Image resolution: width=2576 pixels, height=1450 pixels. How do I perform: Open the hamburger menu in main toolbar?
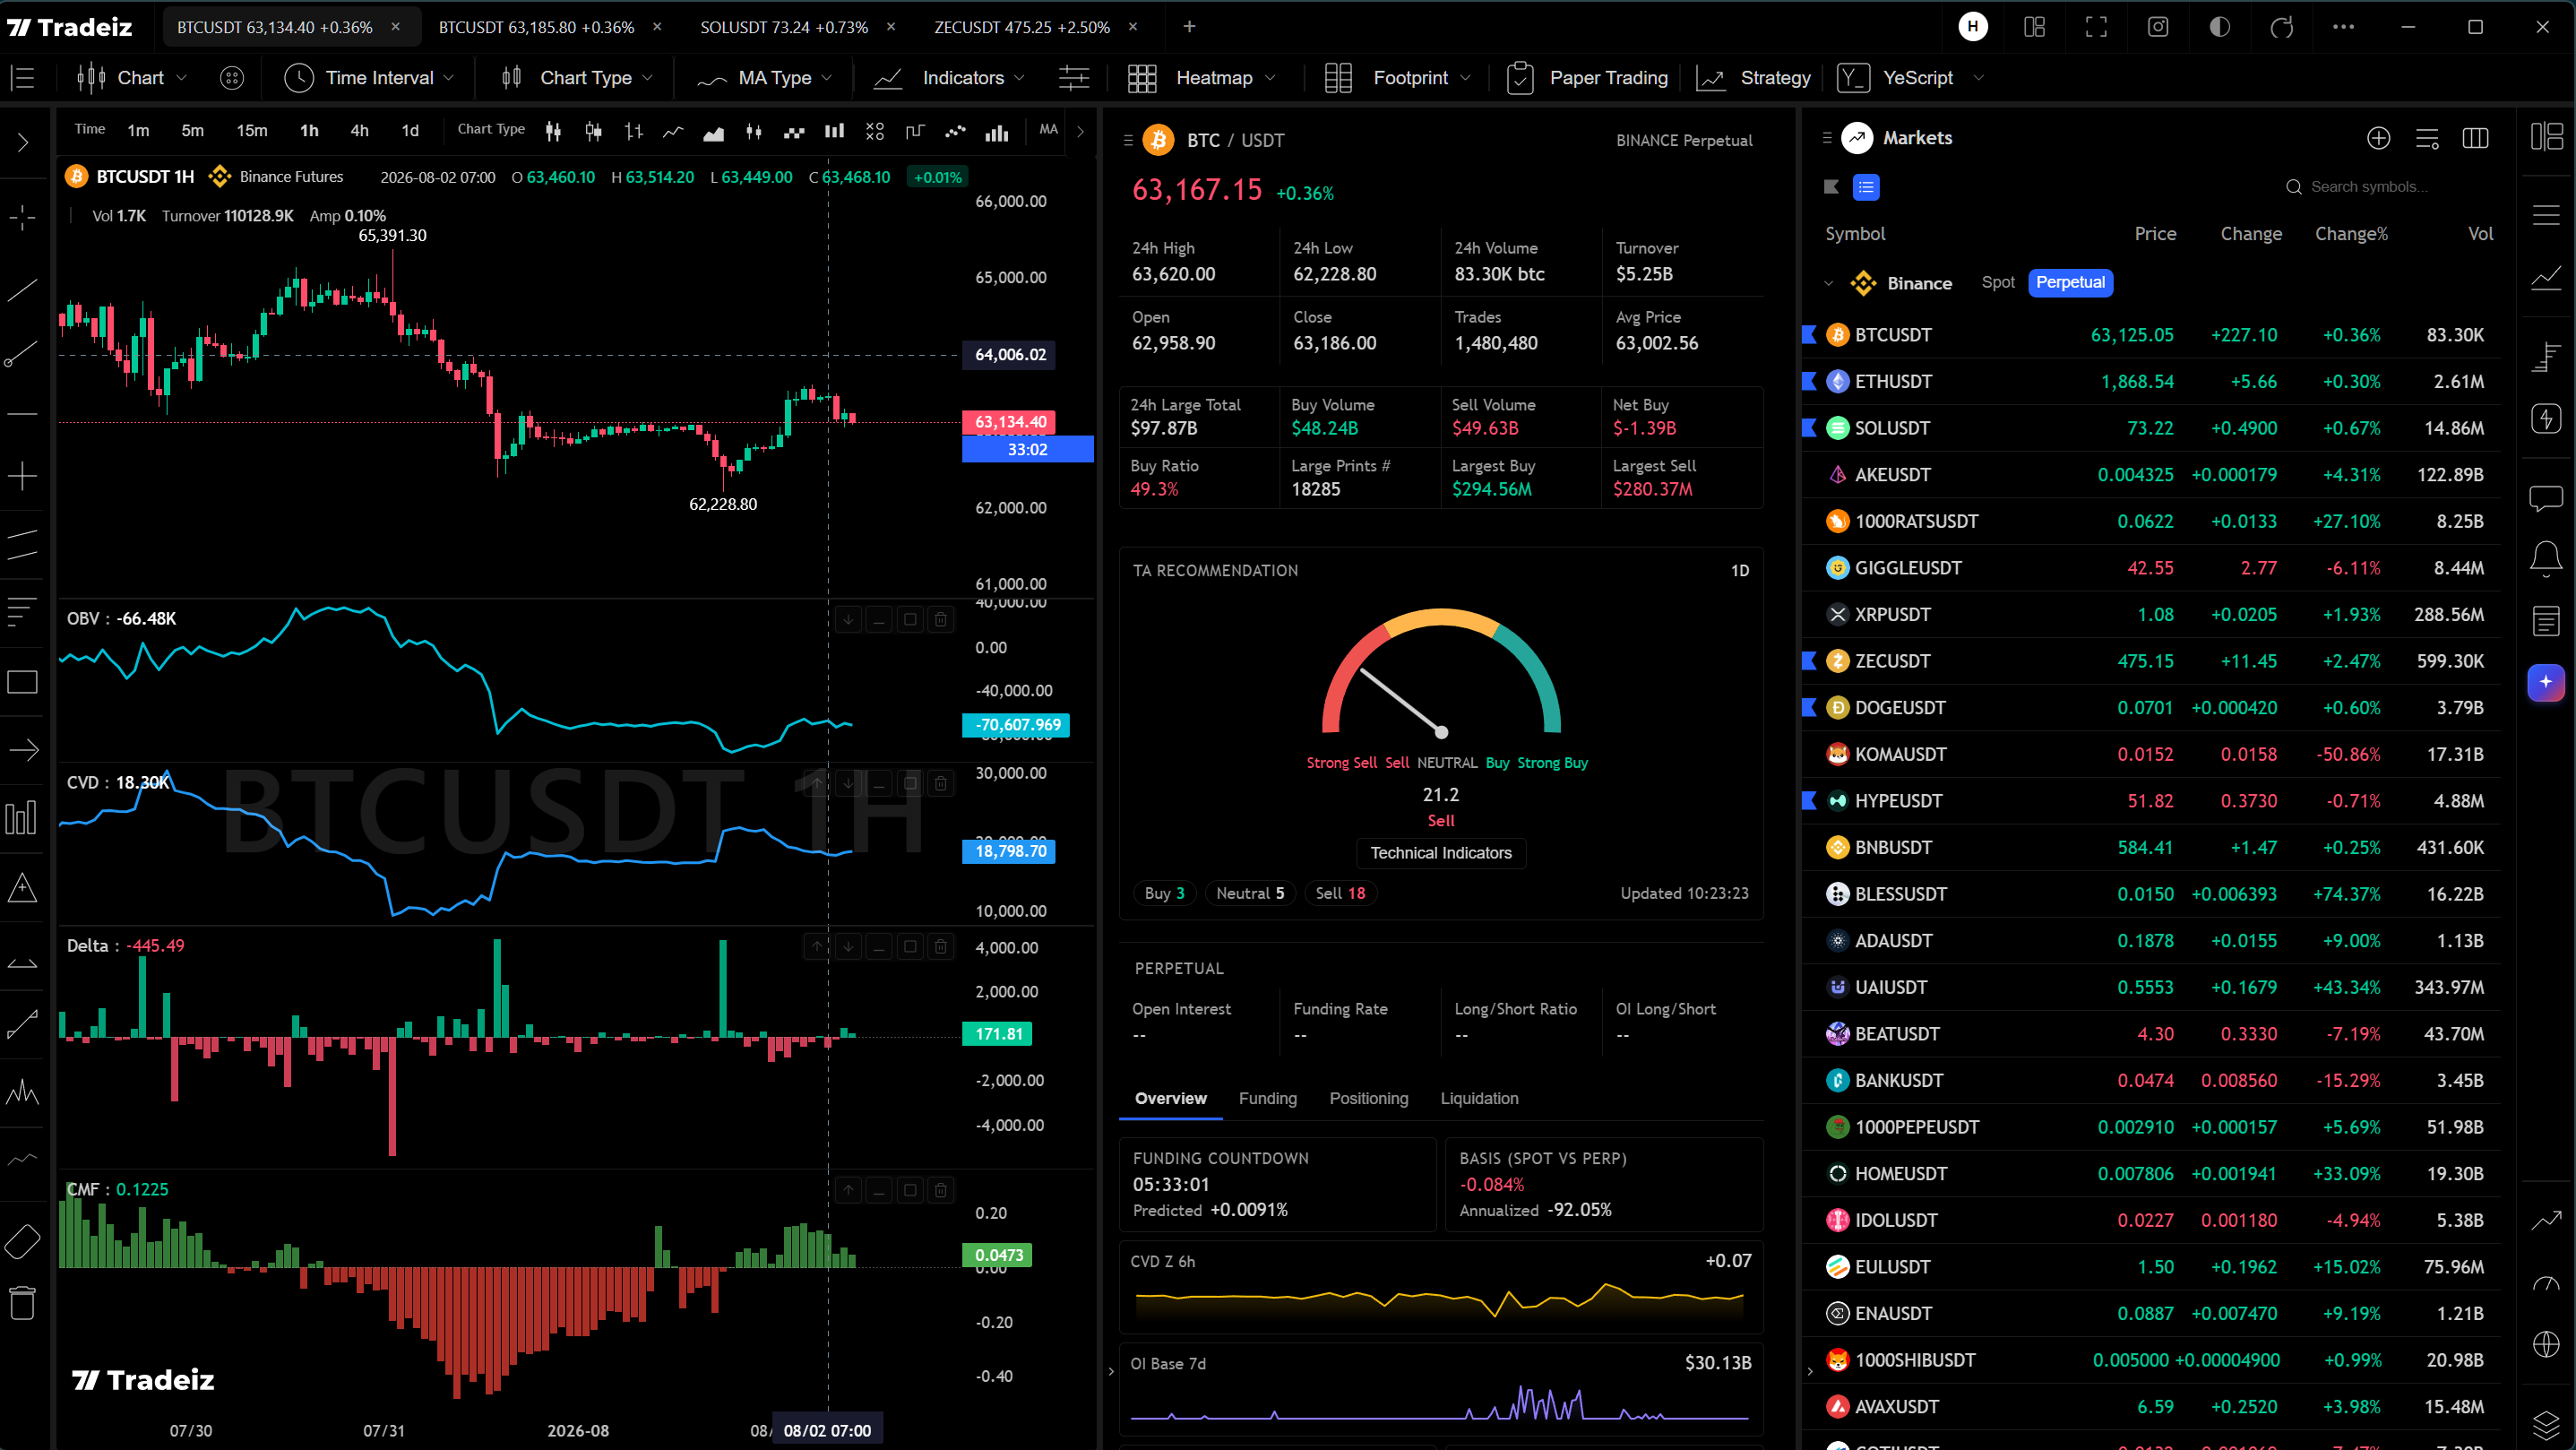coord(23,78)
